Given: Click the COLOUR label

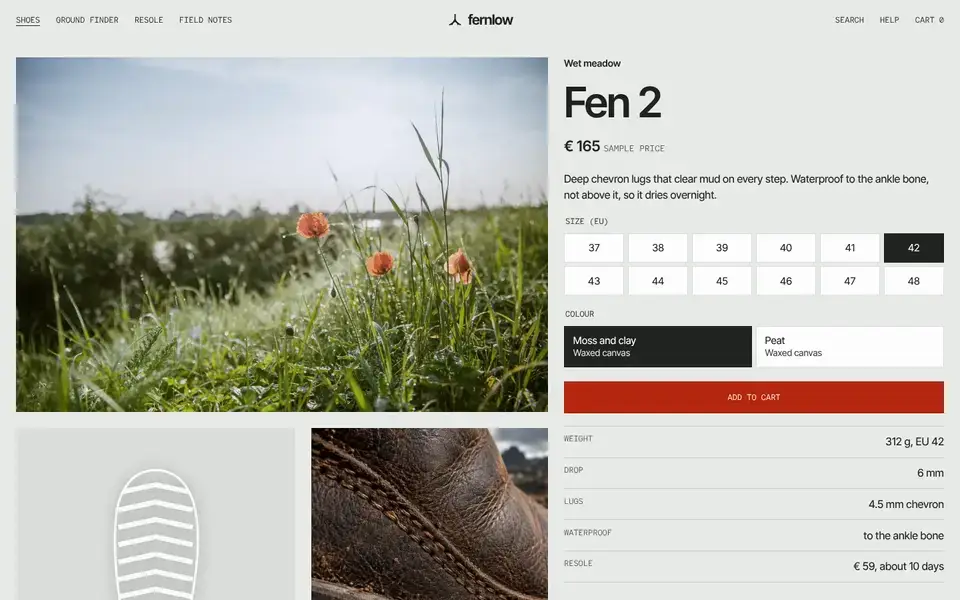Looking at the screenshot, I should (579, 313).
